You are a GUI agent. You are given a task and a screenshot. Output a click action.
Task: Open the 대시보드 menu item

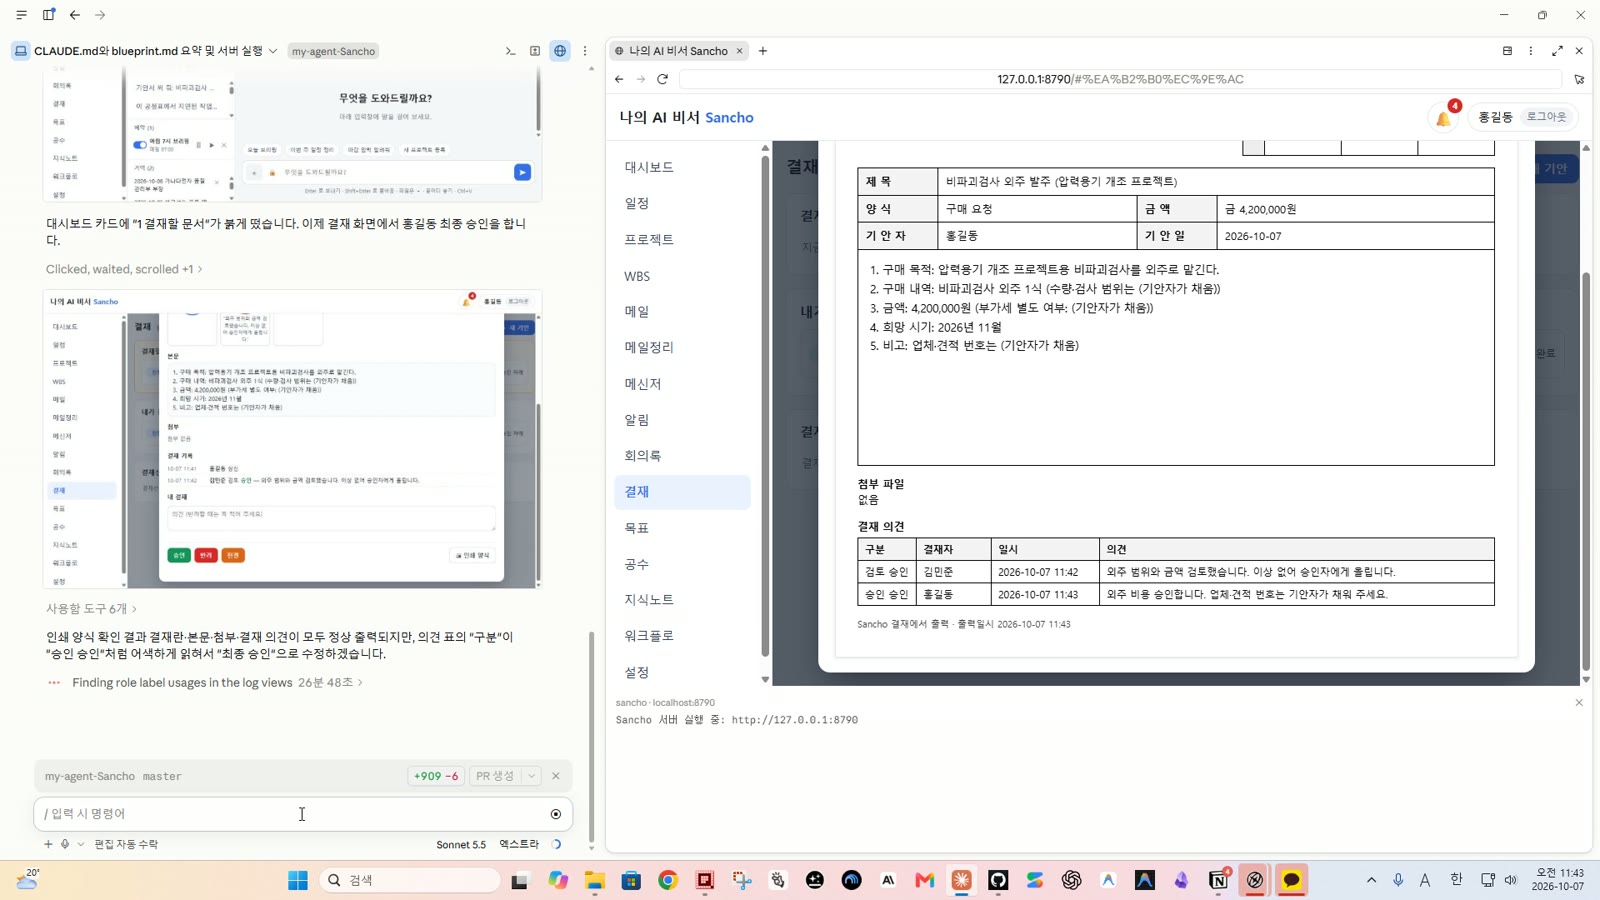(x=682, y=167)
